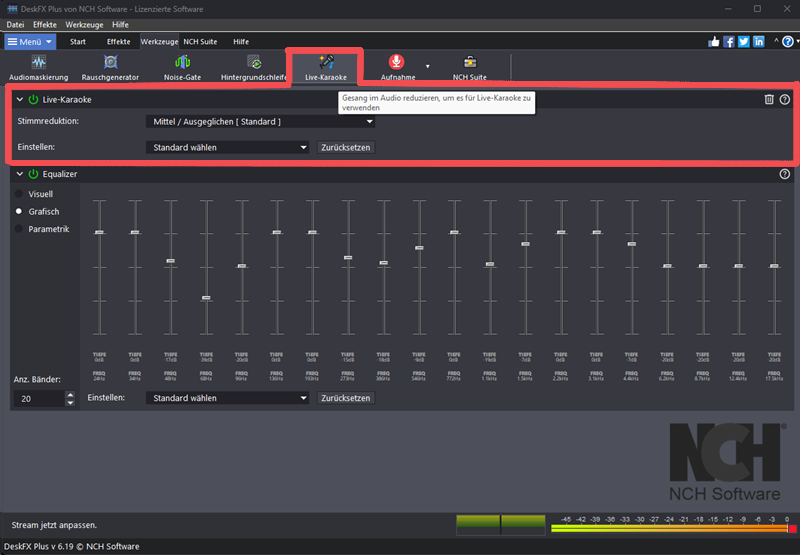Image resolution: width=800 pixels, height=555 pixels.
Task: Click the Live-Karaoke microphone icon
Action: click(326, 62)
